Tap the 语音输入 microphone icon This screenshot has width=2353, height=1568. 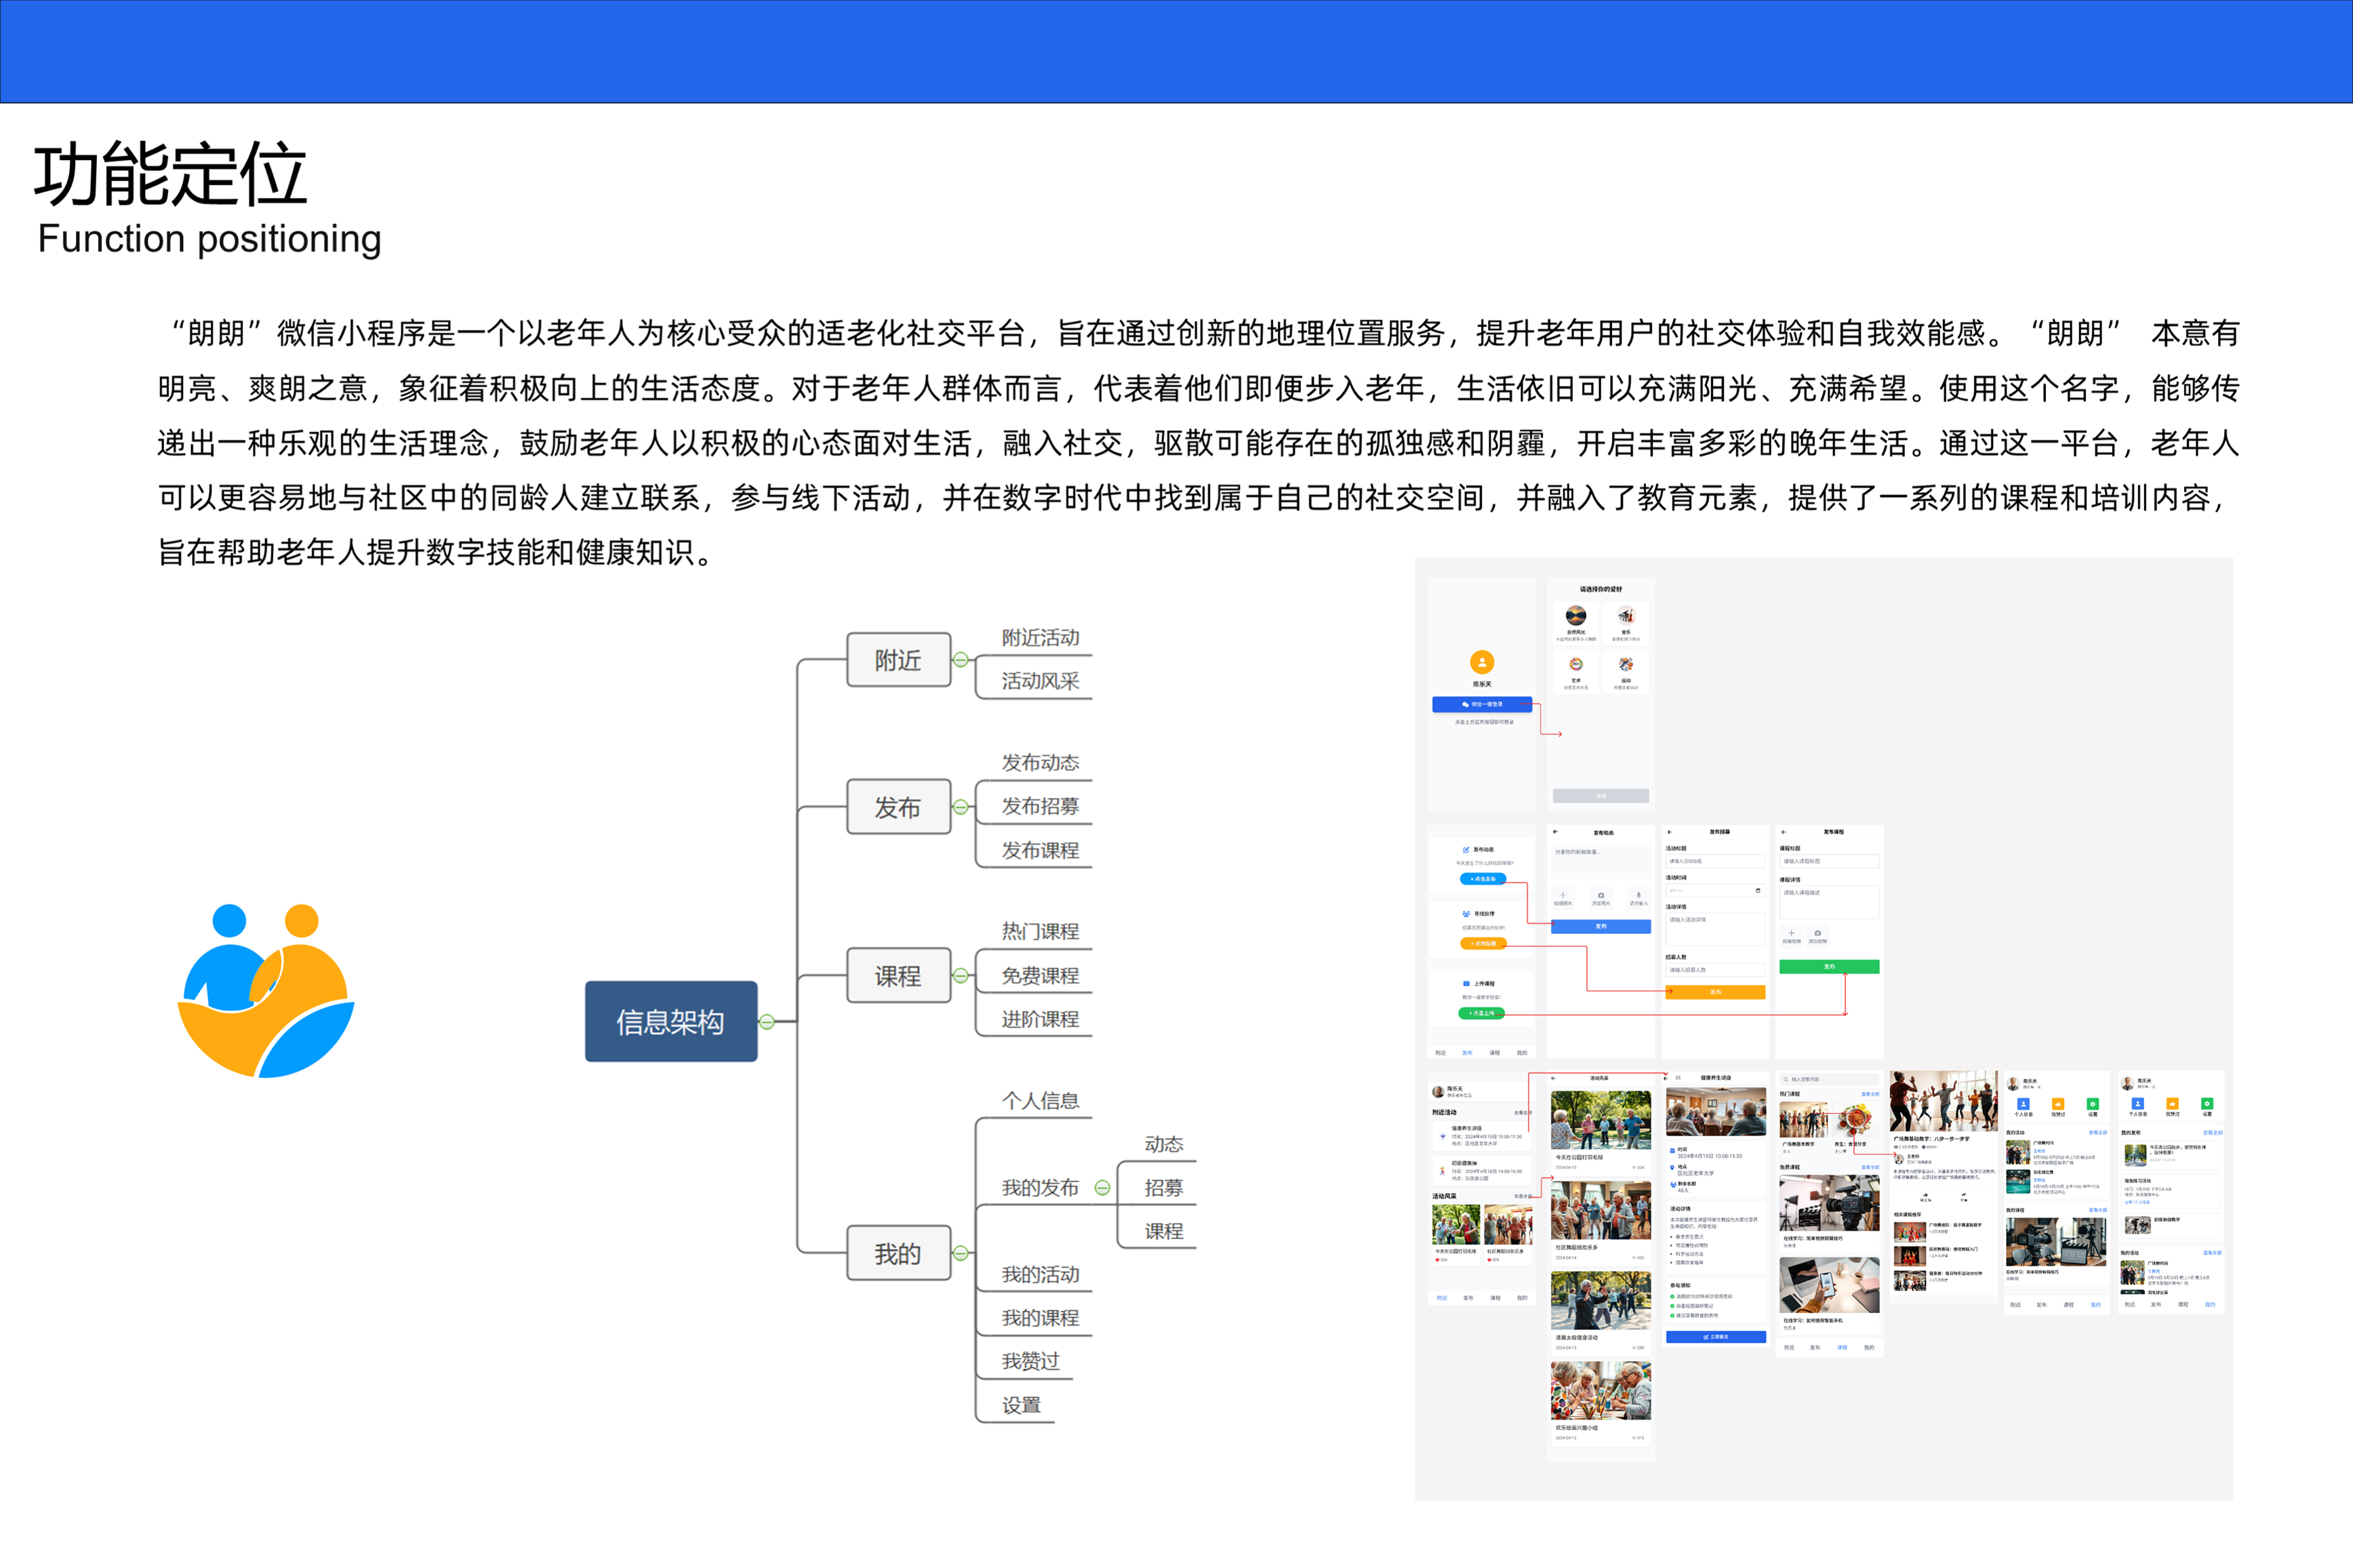[1638, 895]
